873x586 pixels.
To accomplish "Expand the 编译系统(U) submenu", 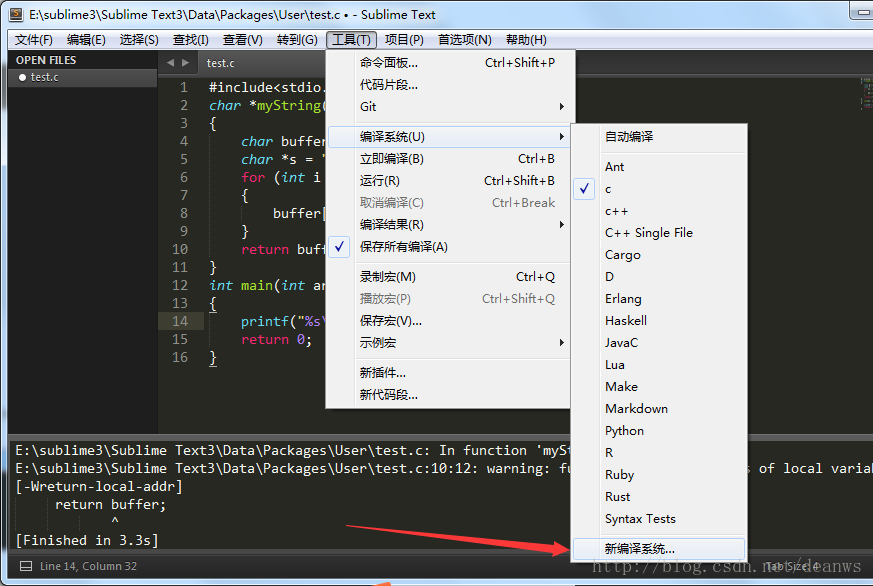I will [448, 137].
